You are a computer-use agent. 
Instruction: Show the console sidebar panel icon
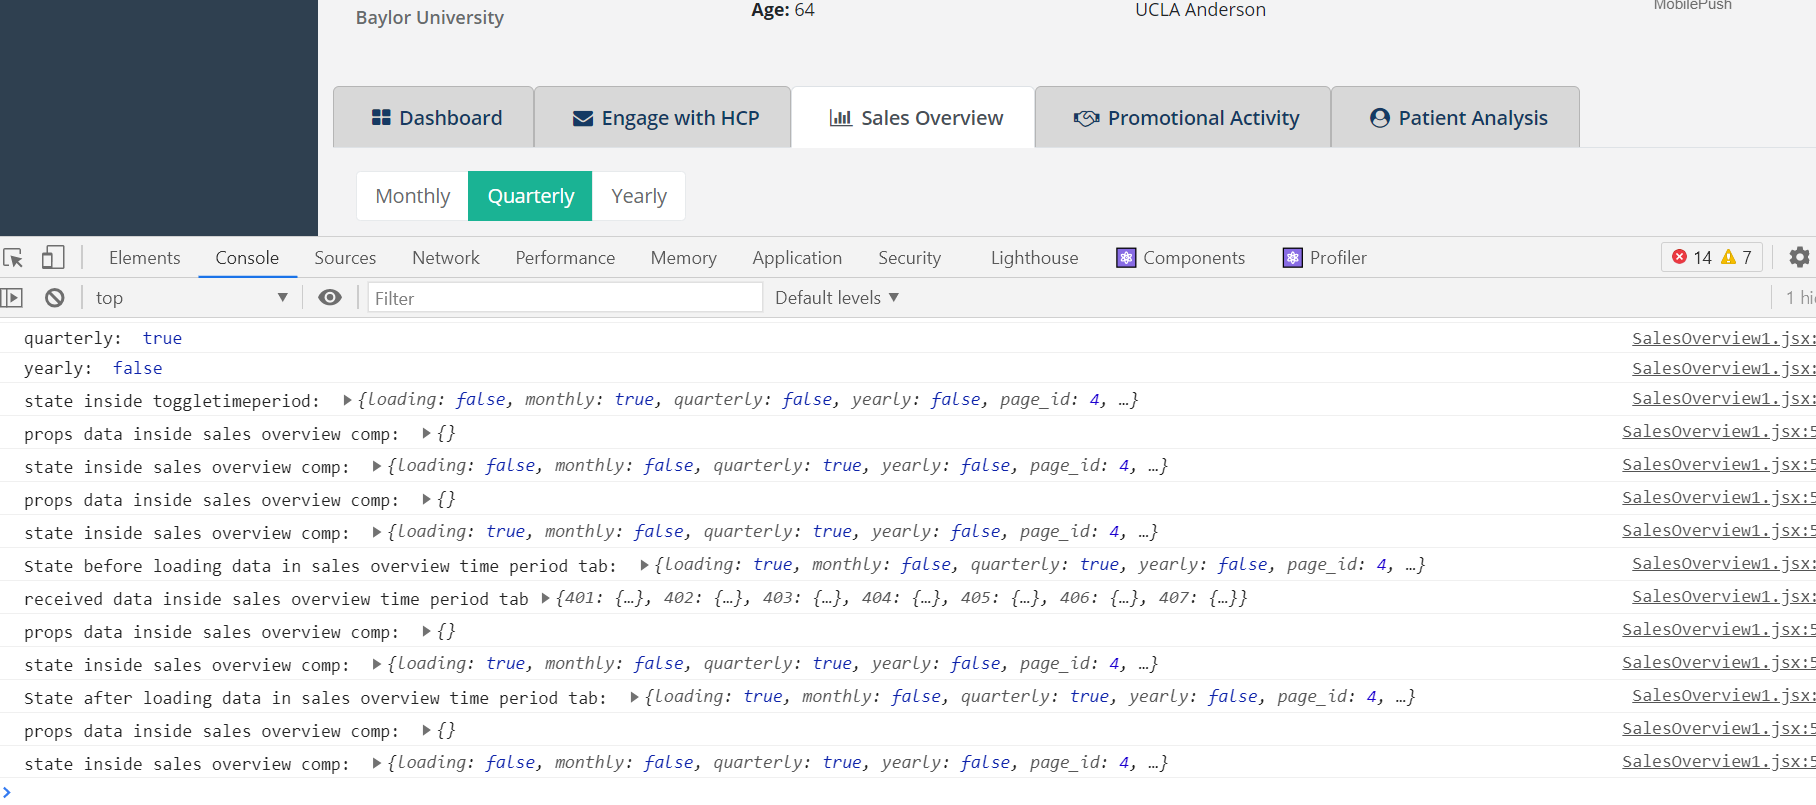[x=12, y=298]
